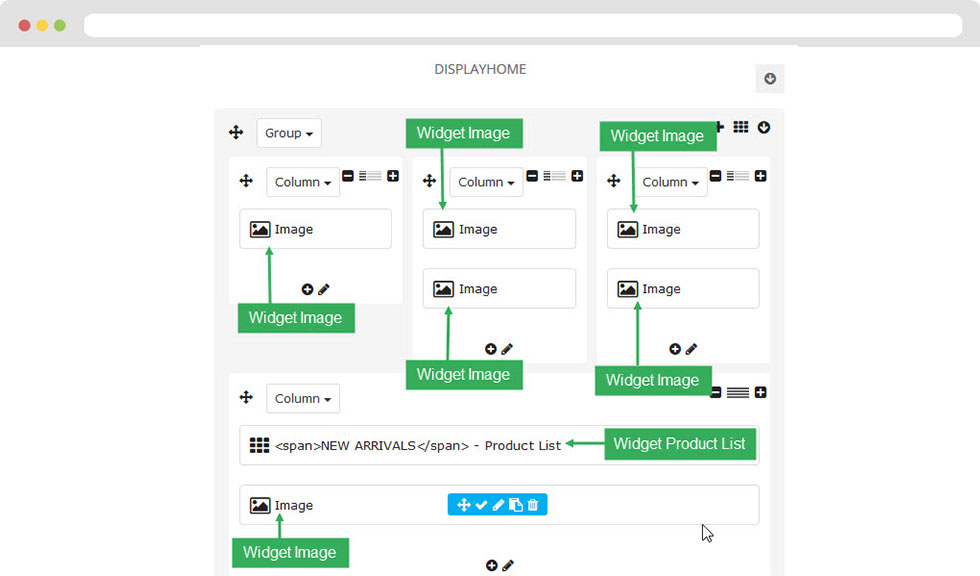Duplicate Image widget with copy icon
This screenshot has height=576, width=980.
[516, 505]
